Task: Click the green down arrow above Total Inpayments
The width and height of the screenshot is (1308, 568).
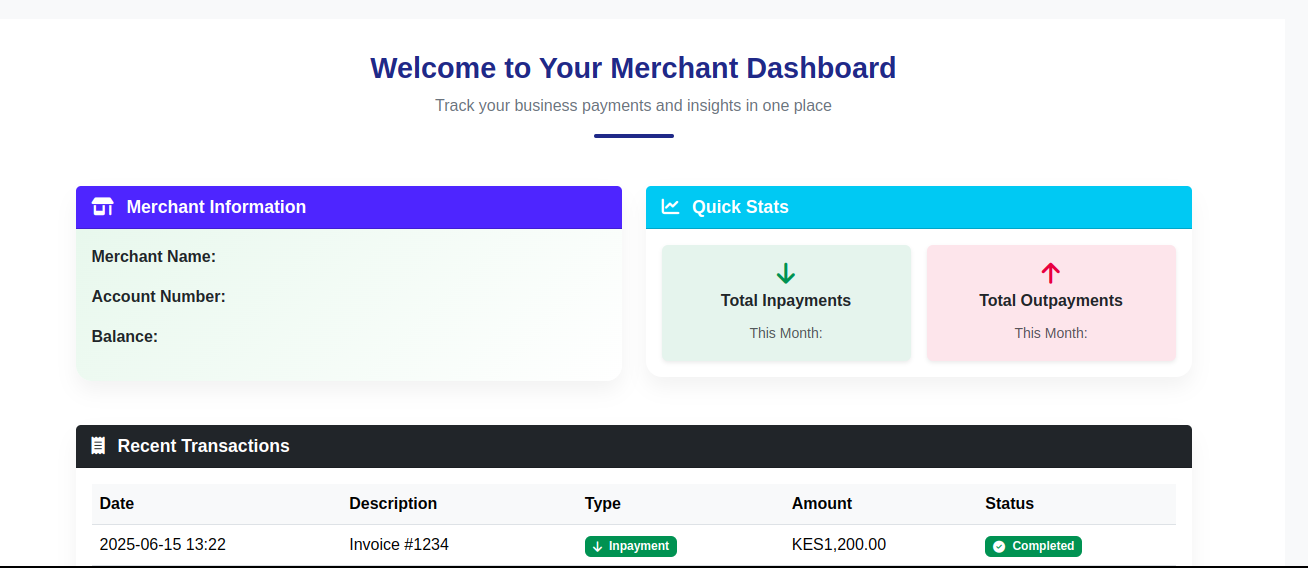Action: 786,273
